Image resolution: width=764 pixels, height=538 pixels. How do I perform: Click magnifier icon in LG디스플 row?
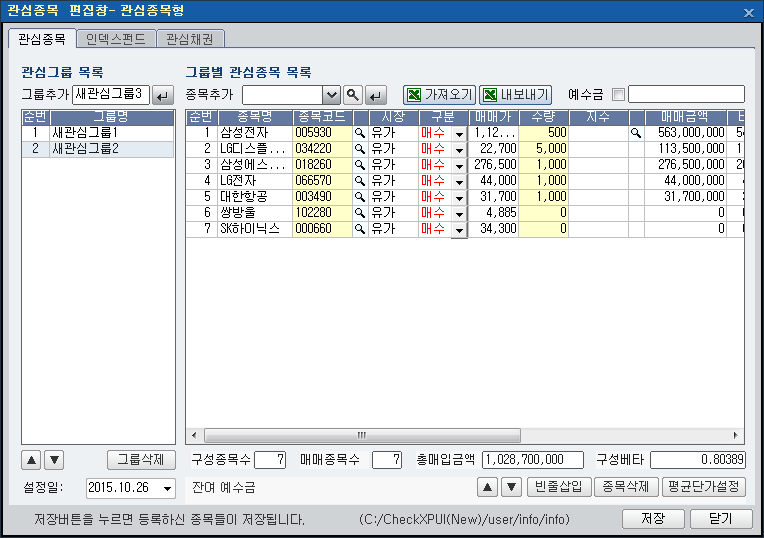360,149
